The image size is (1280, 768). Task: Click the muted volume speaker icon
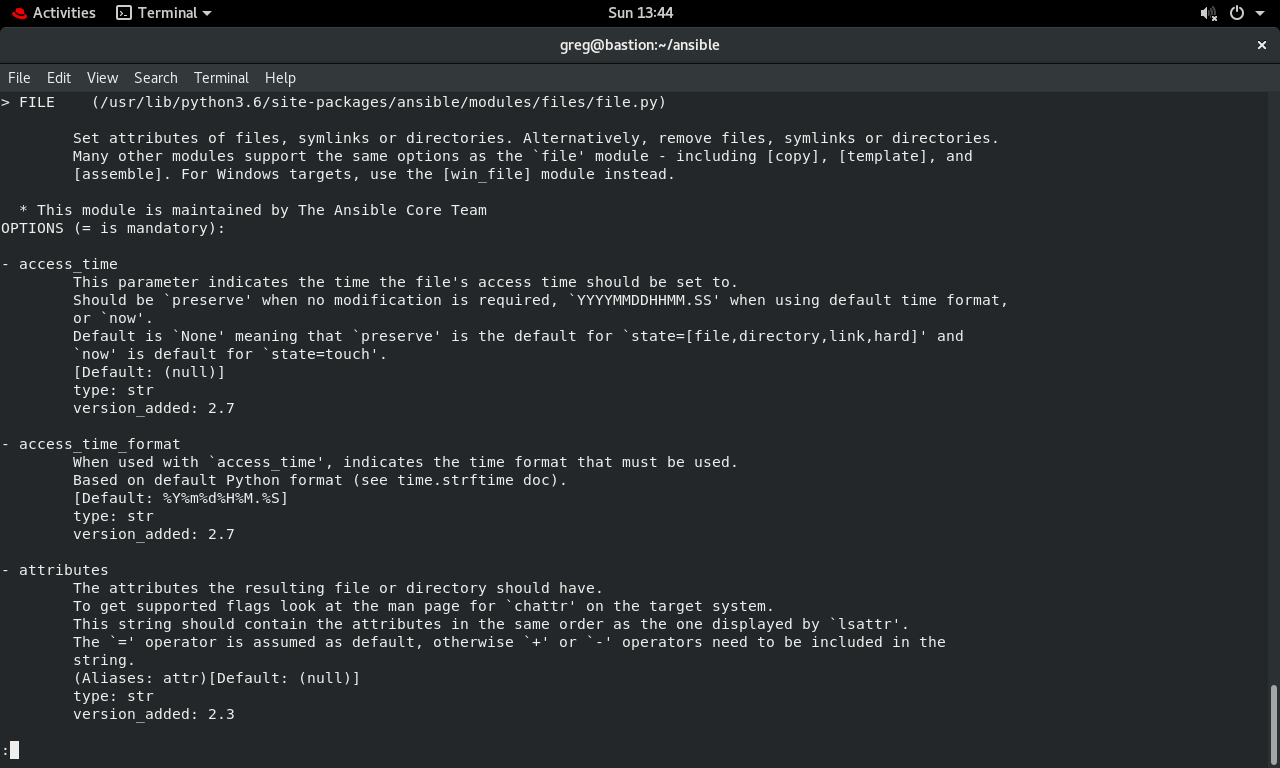[x=1208, y=13]
